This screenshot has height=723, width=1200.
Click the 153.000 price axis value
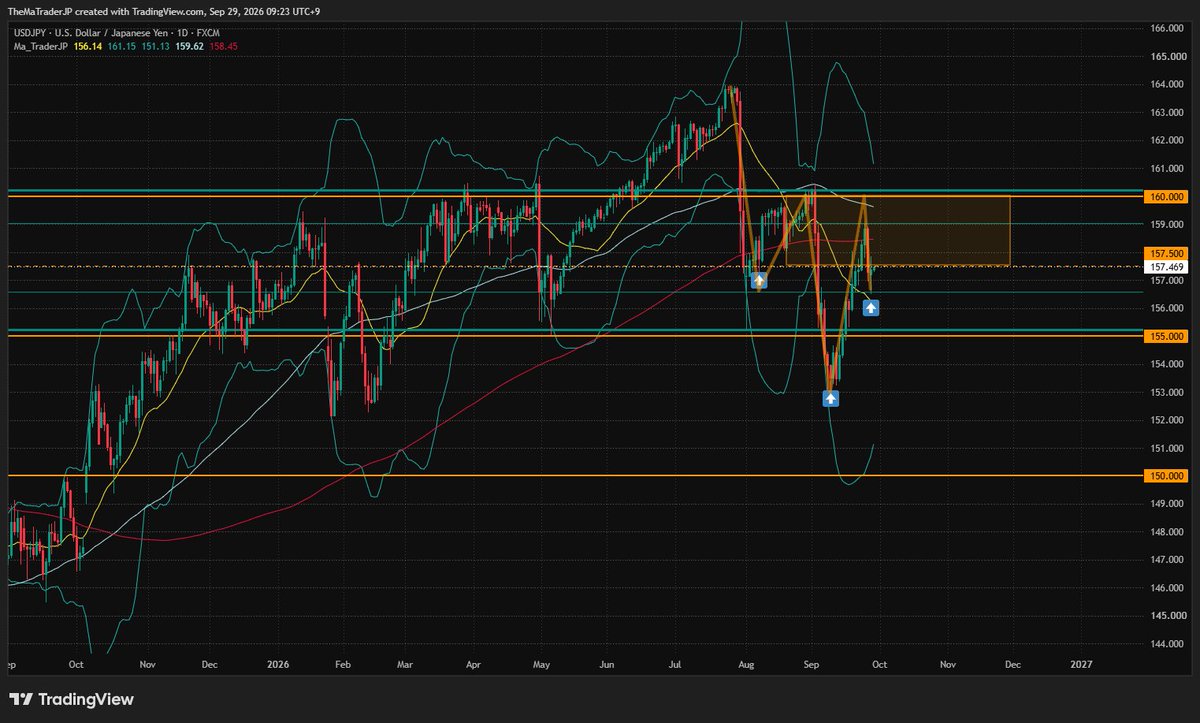tap(1168, 392)
